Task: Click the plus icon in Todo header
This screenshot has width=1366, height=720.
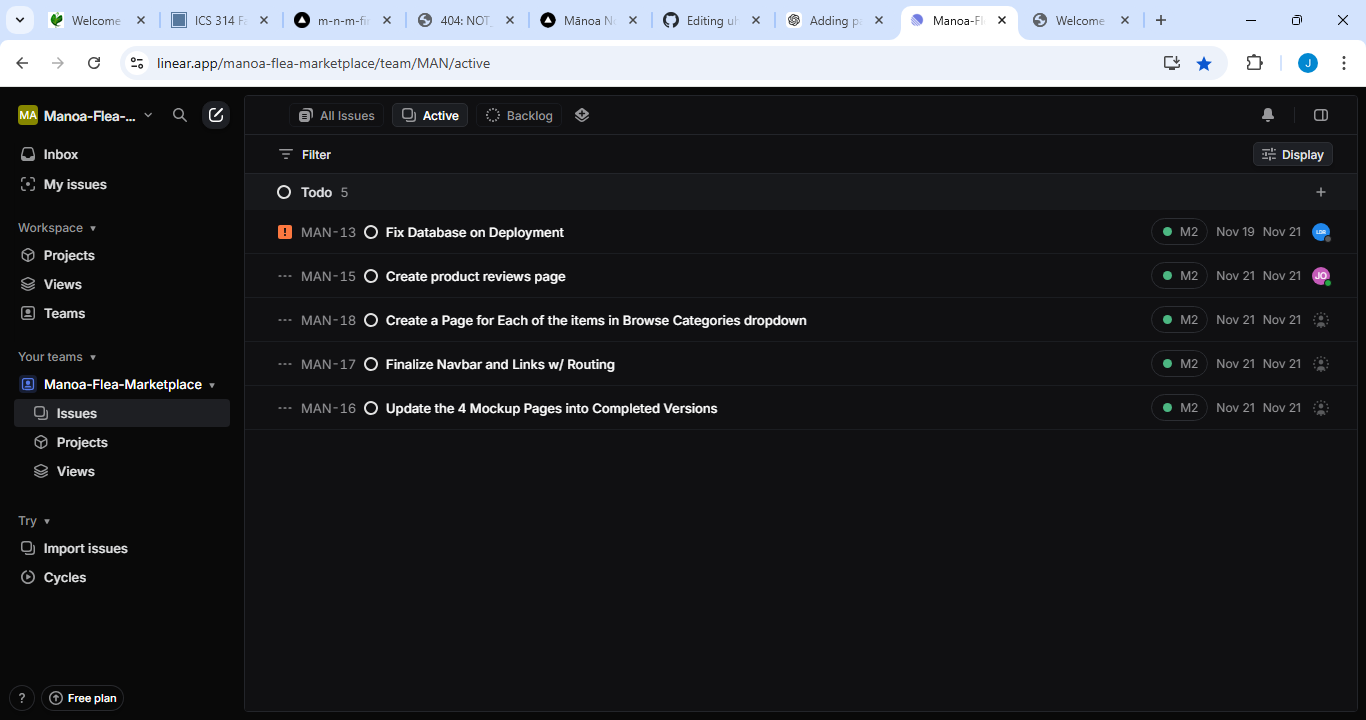Action: tap(1321, 192)
